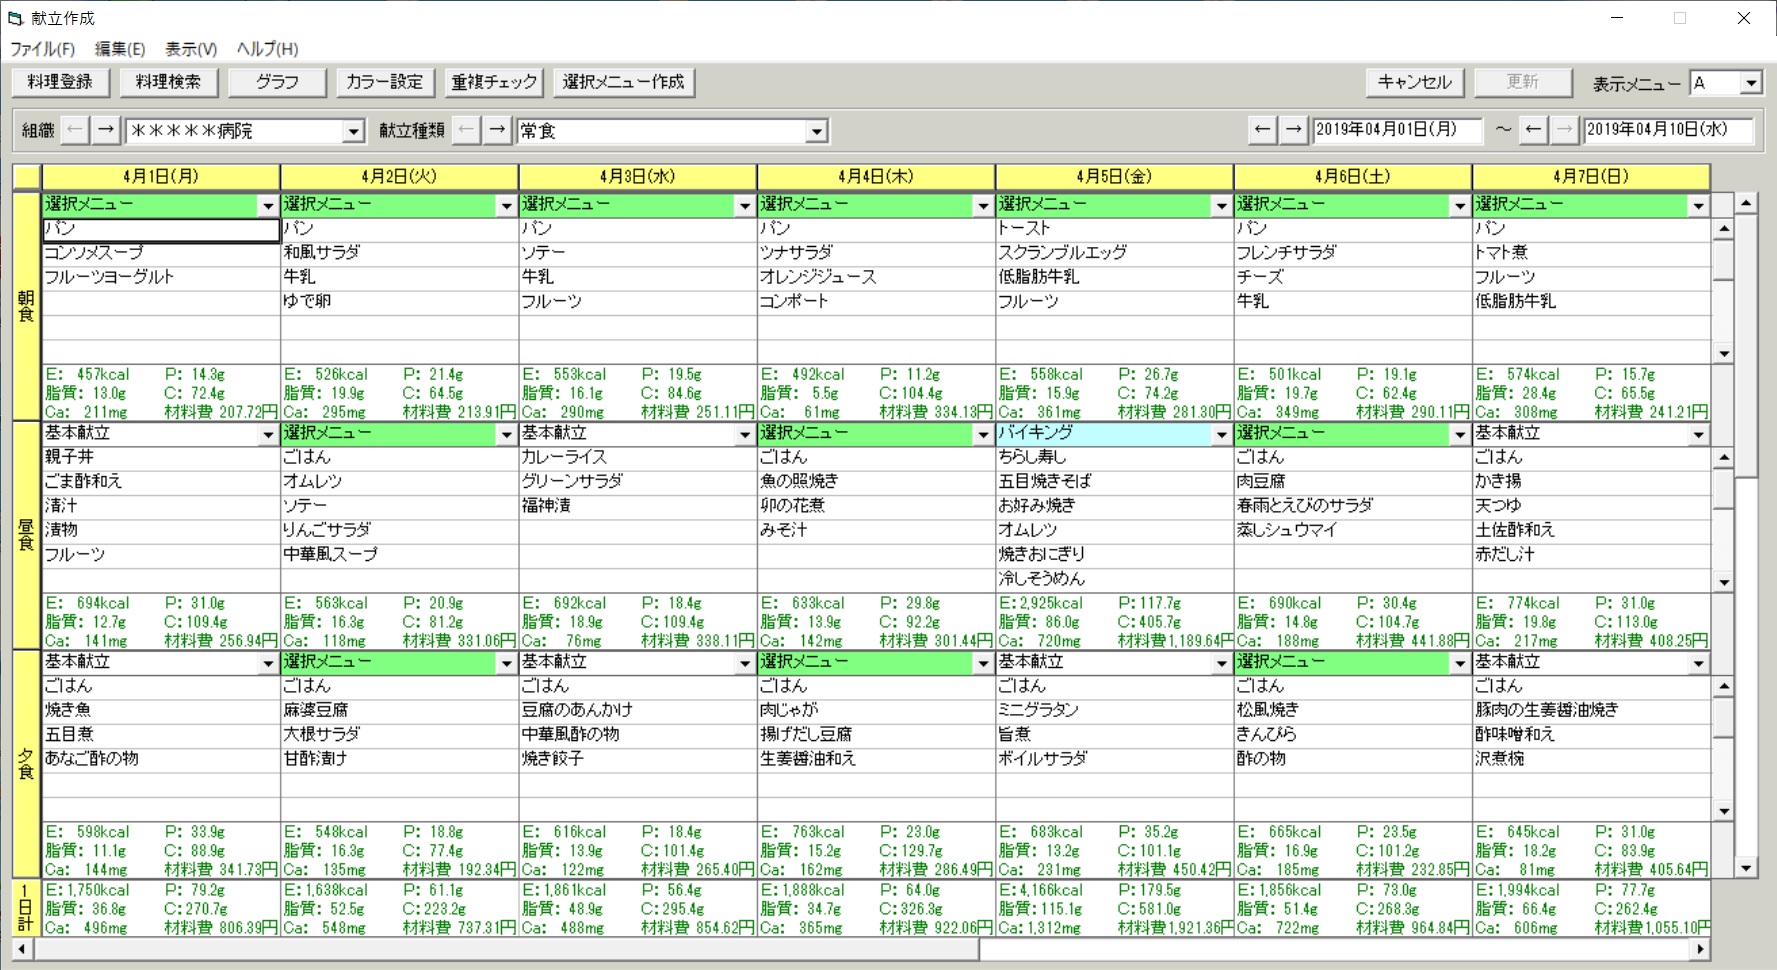This screenshot has height=970, width=1777.
Task: Open 料理検索 dish search
Action: (168, 82)
